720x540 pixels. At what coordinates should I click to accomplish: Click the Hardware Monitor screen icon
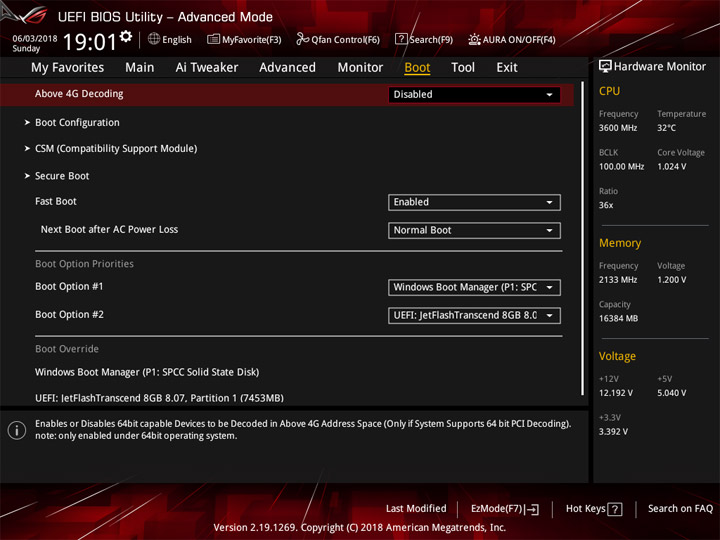click(605, 67)
